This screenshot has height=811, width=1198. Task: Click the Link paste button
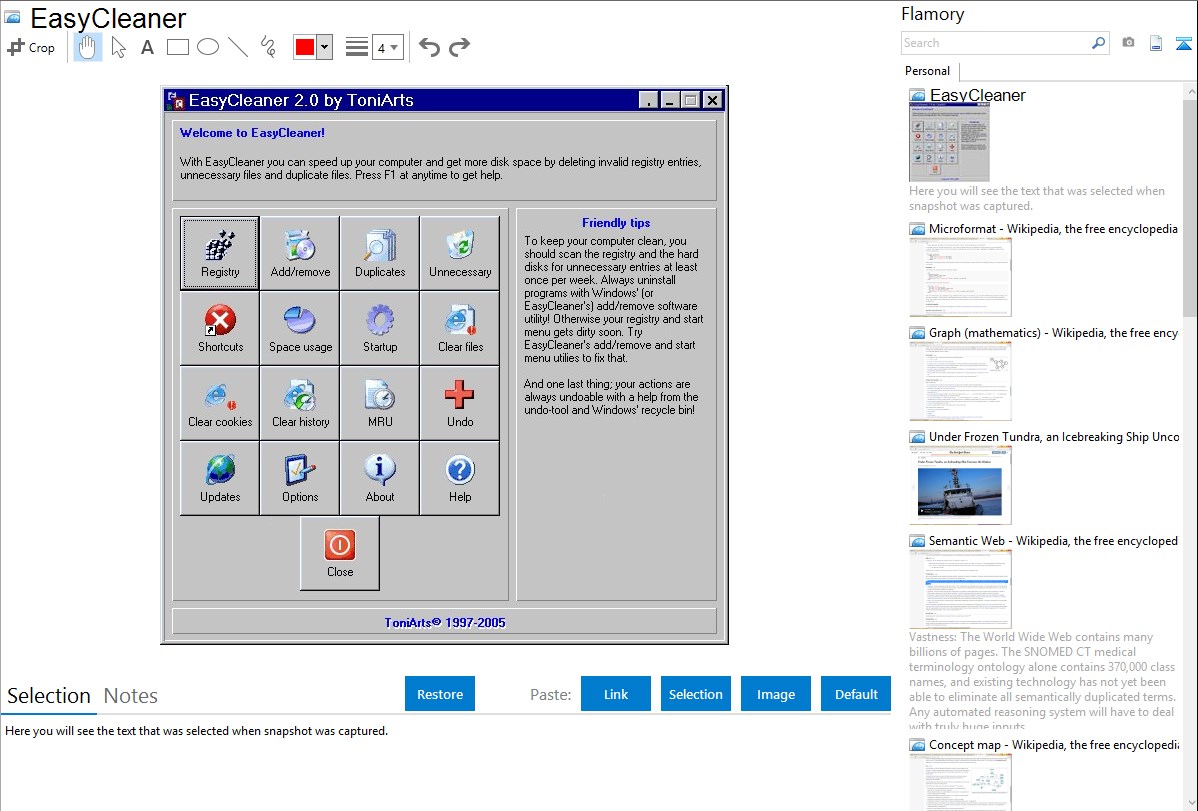616,693
